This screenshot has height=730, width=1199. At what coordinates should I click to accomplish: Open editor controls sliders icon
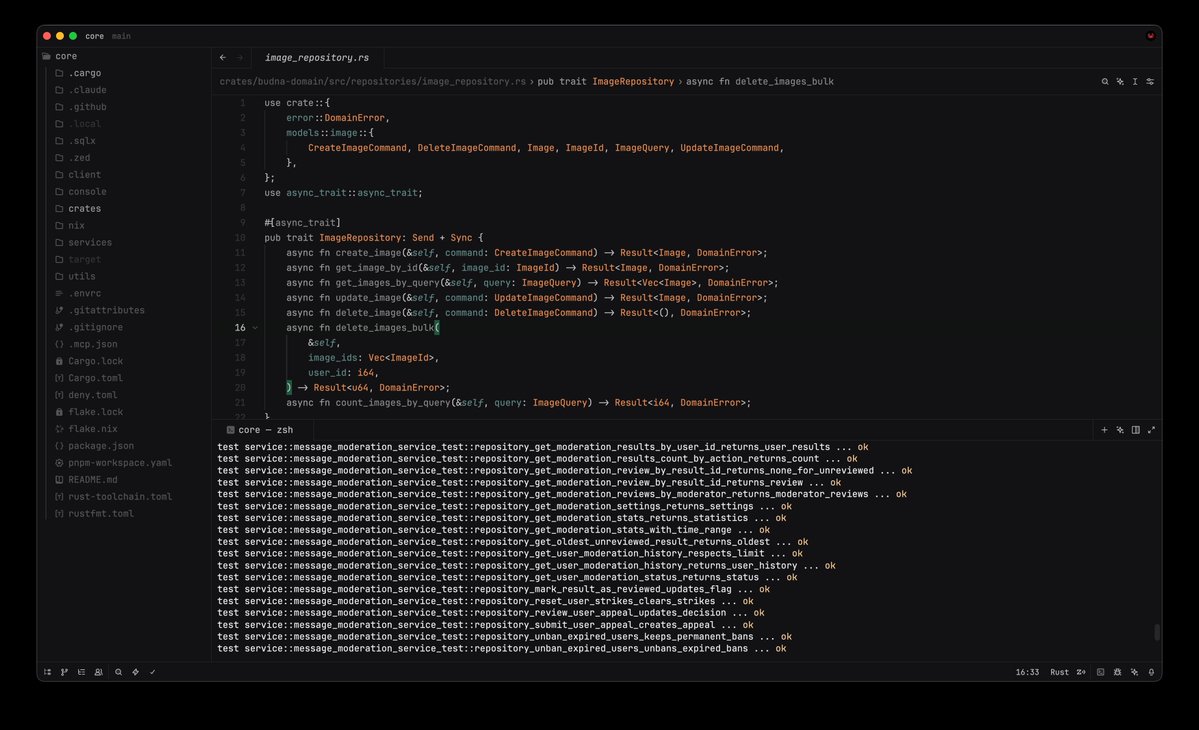(1150, 81)
